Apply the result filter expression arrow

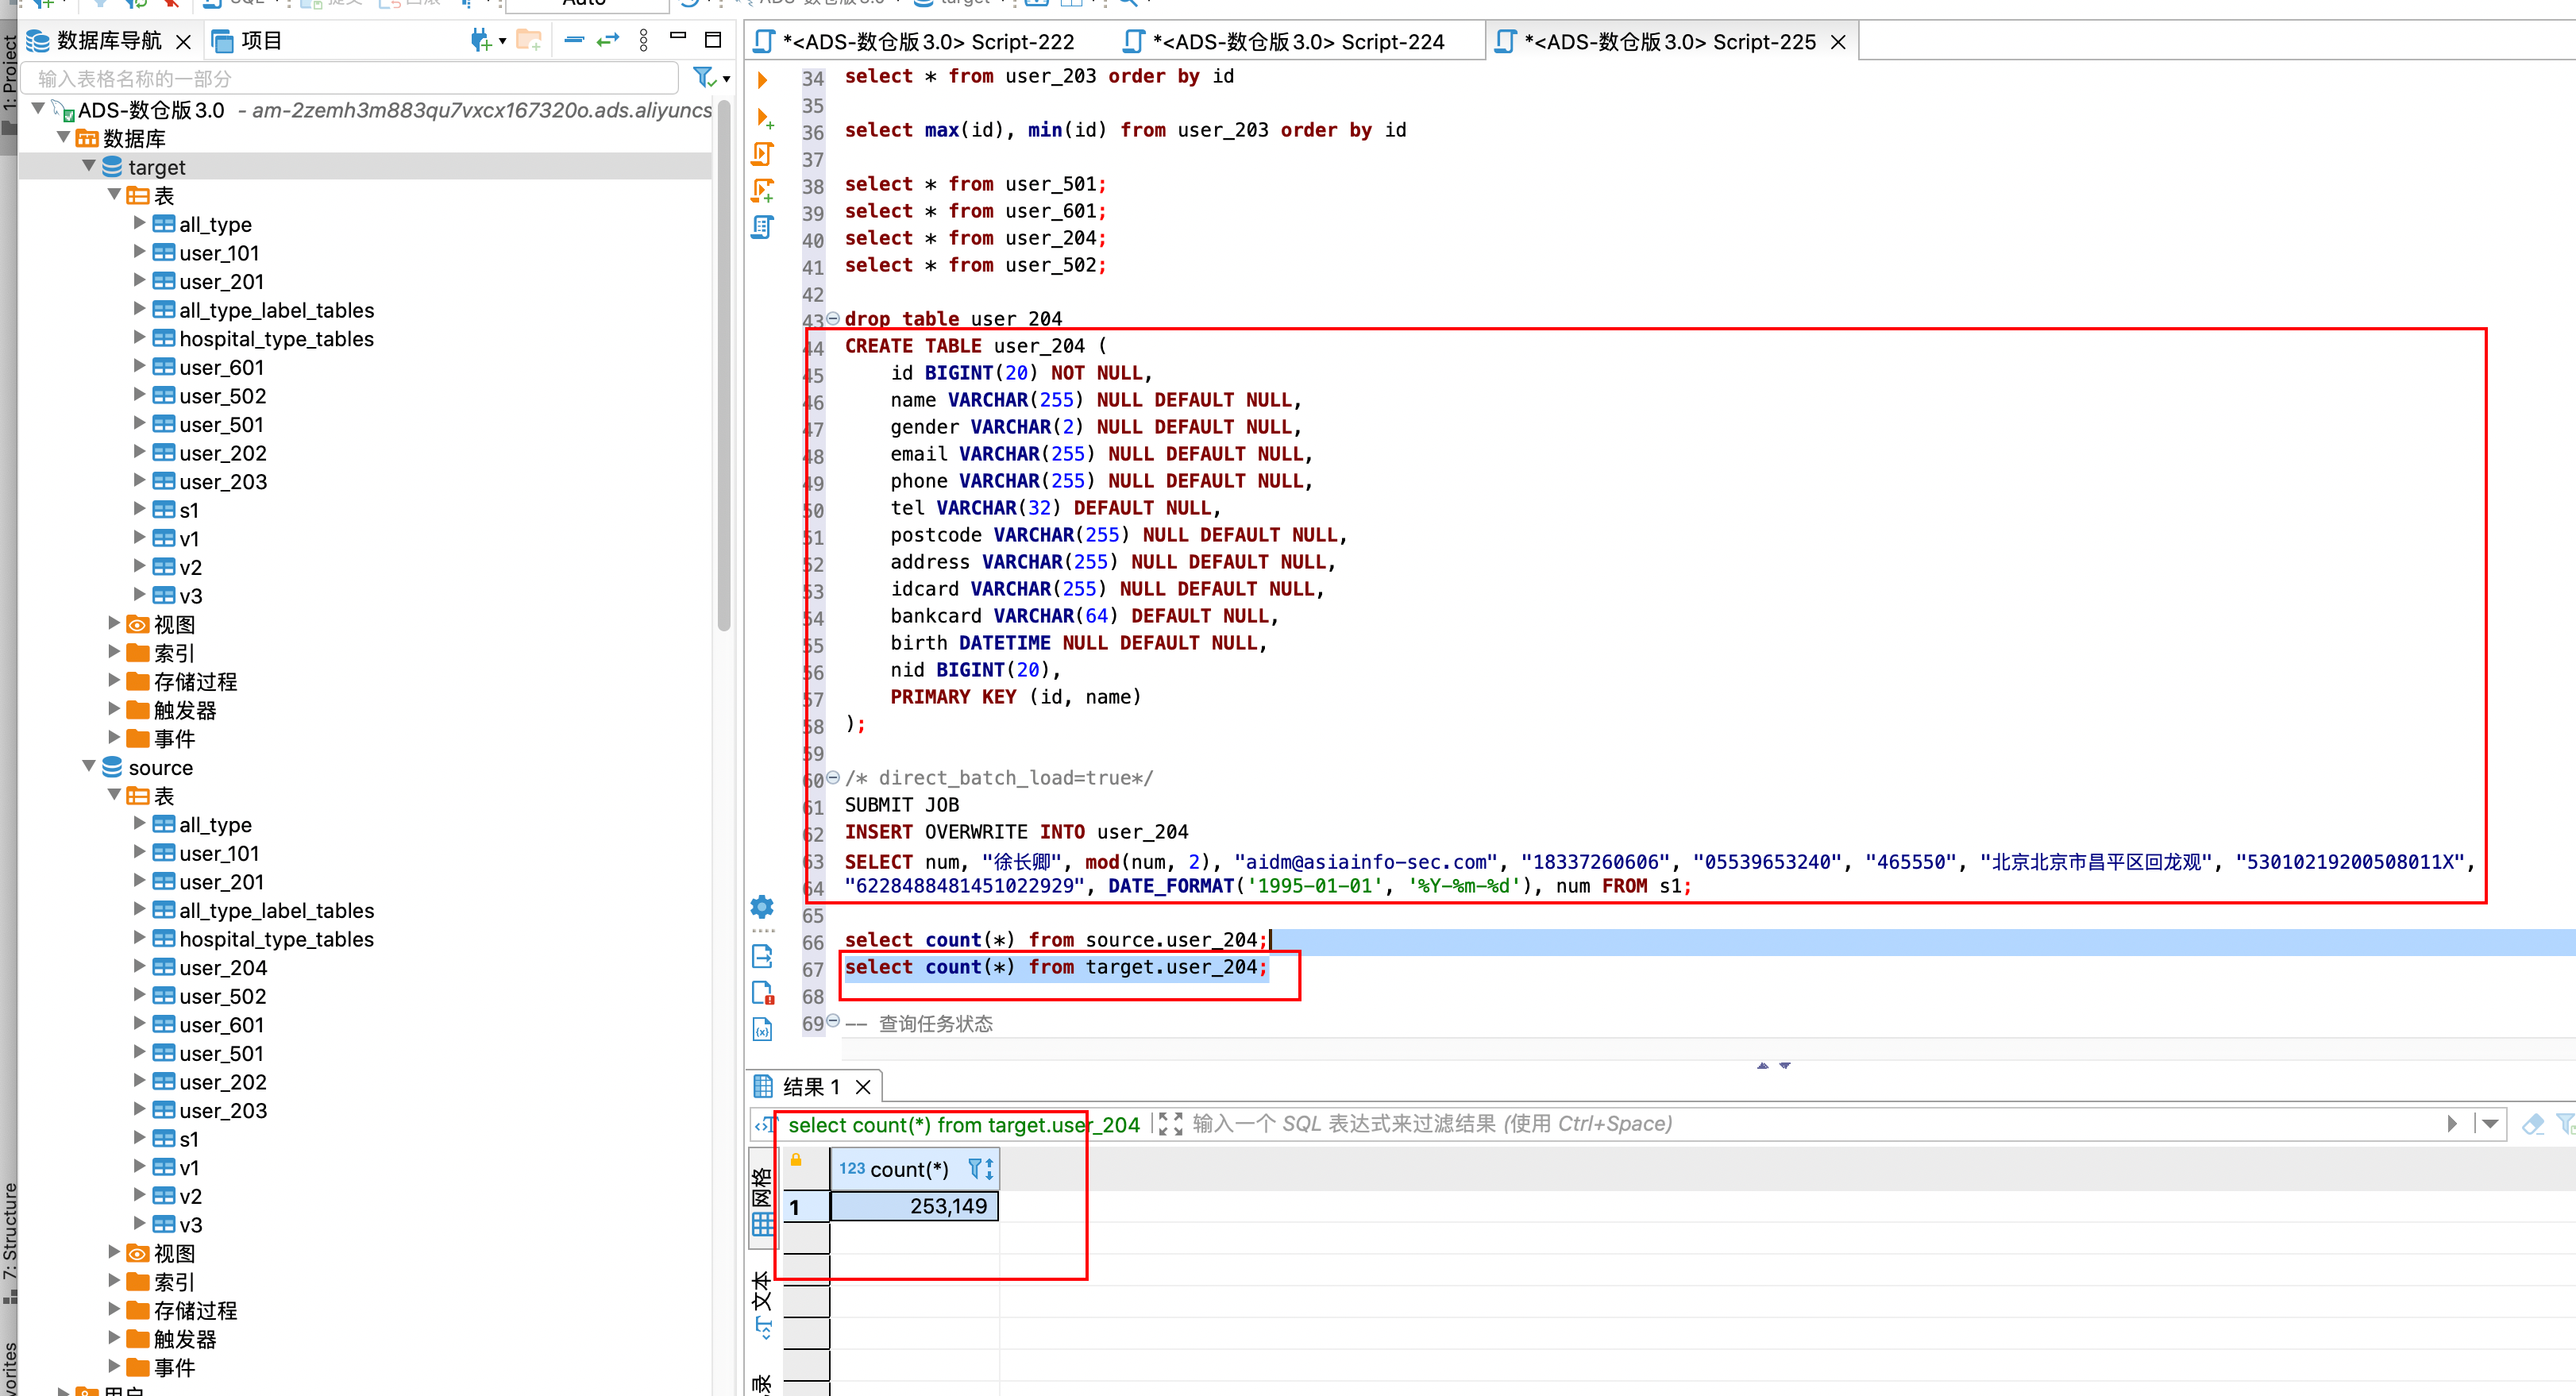[2452, 1124]
